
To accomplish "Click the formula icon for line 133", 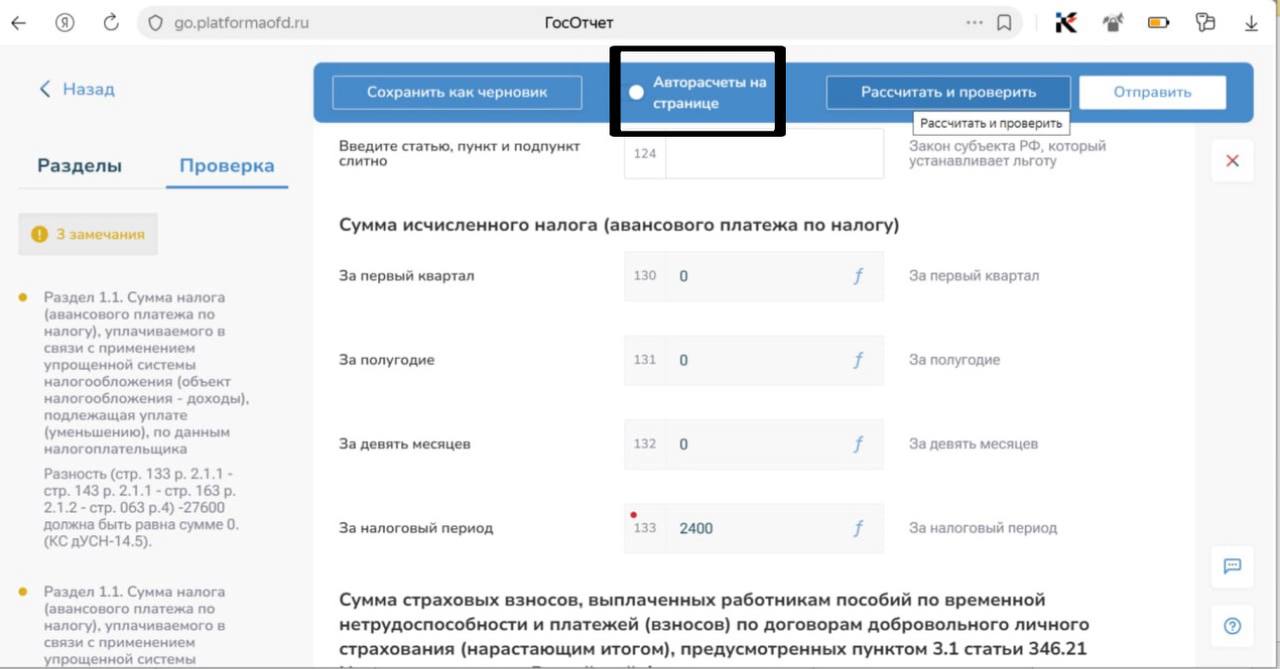I will pyautogui.click(x=857, y=528).
